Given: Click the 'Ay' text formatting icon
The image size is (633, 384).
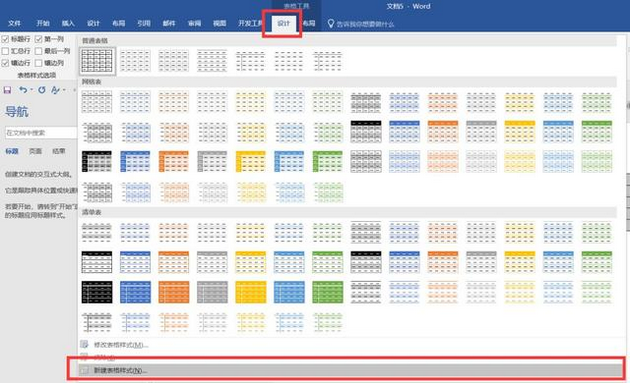Looking at the screenshot, I should (55, 90).
